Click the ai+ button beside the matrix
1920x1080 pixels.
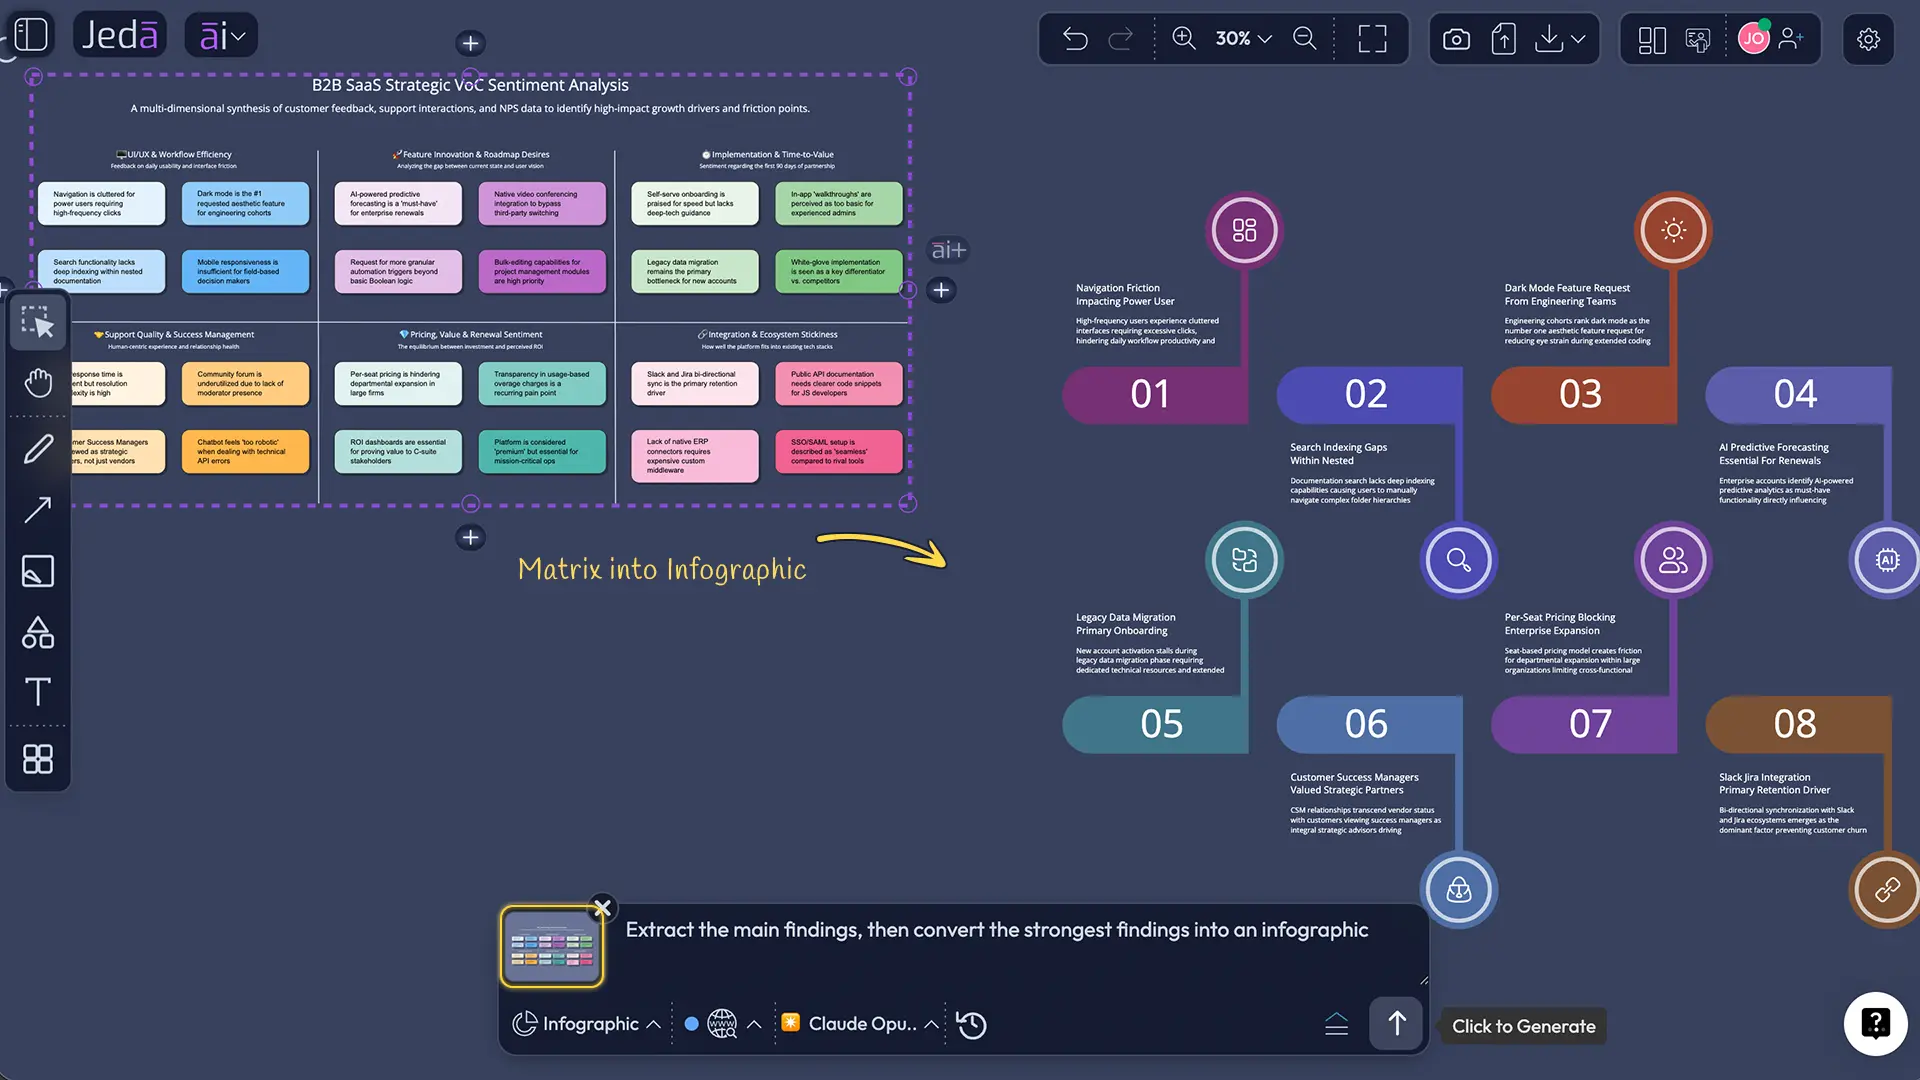click(x=948, y=250)
